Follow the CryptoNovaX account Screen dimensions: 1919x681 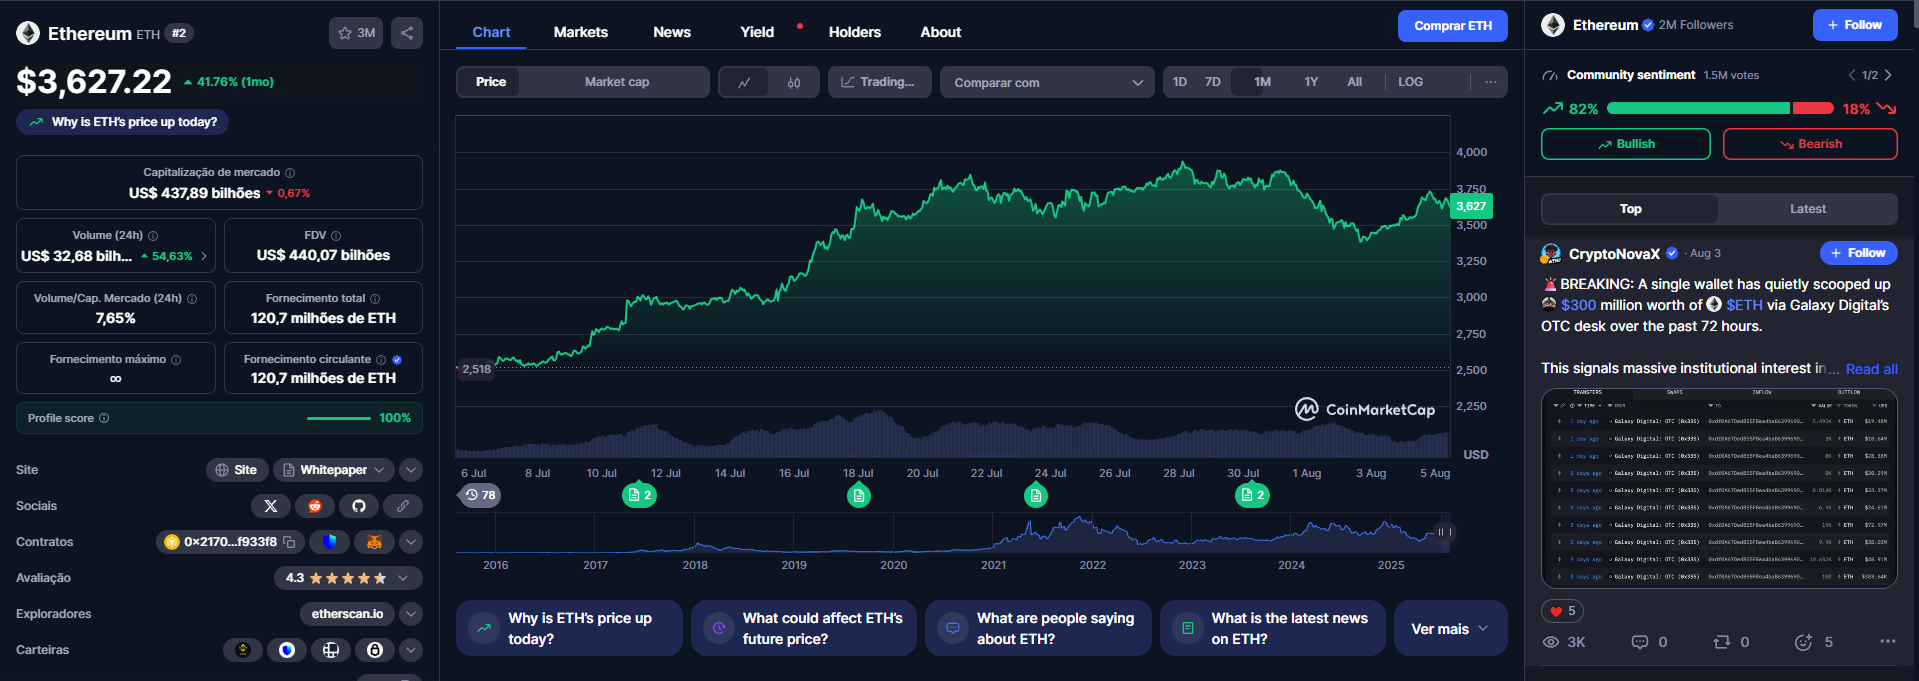(x=1858, y=253)
